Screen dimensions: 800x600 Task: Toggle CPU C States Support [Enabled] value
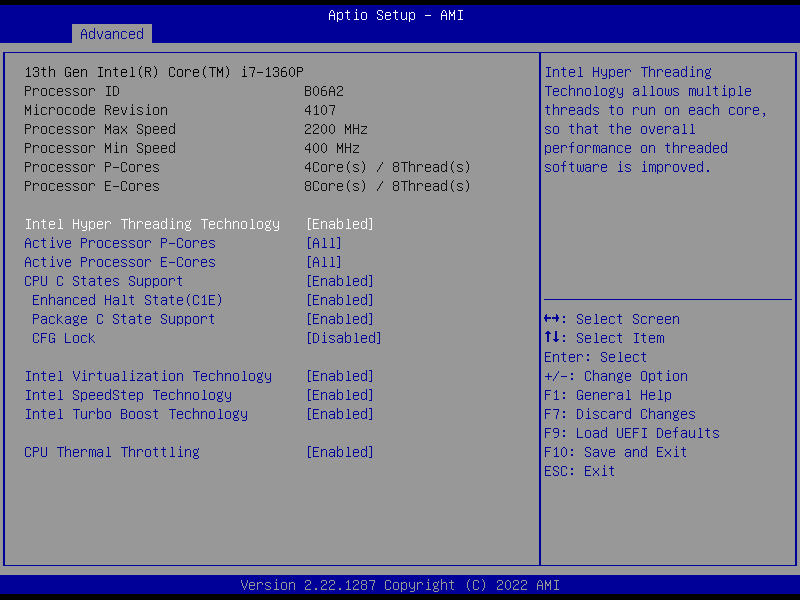tap(340, 281)
